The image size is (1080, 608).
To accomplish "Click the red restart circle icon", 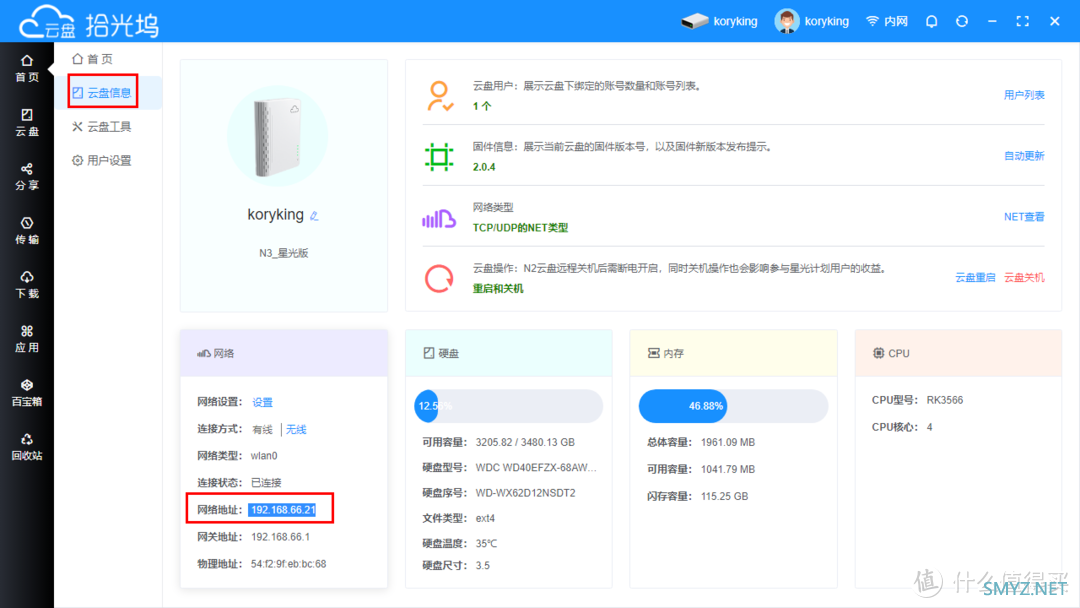I will 439,279.
